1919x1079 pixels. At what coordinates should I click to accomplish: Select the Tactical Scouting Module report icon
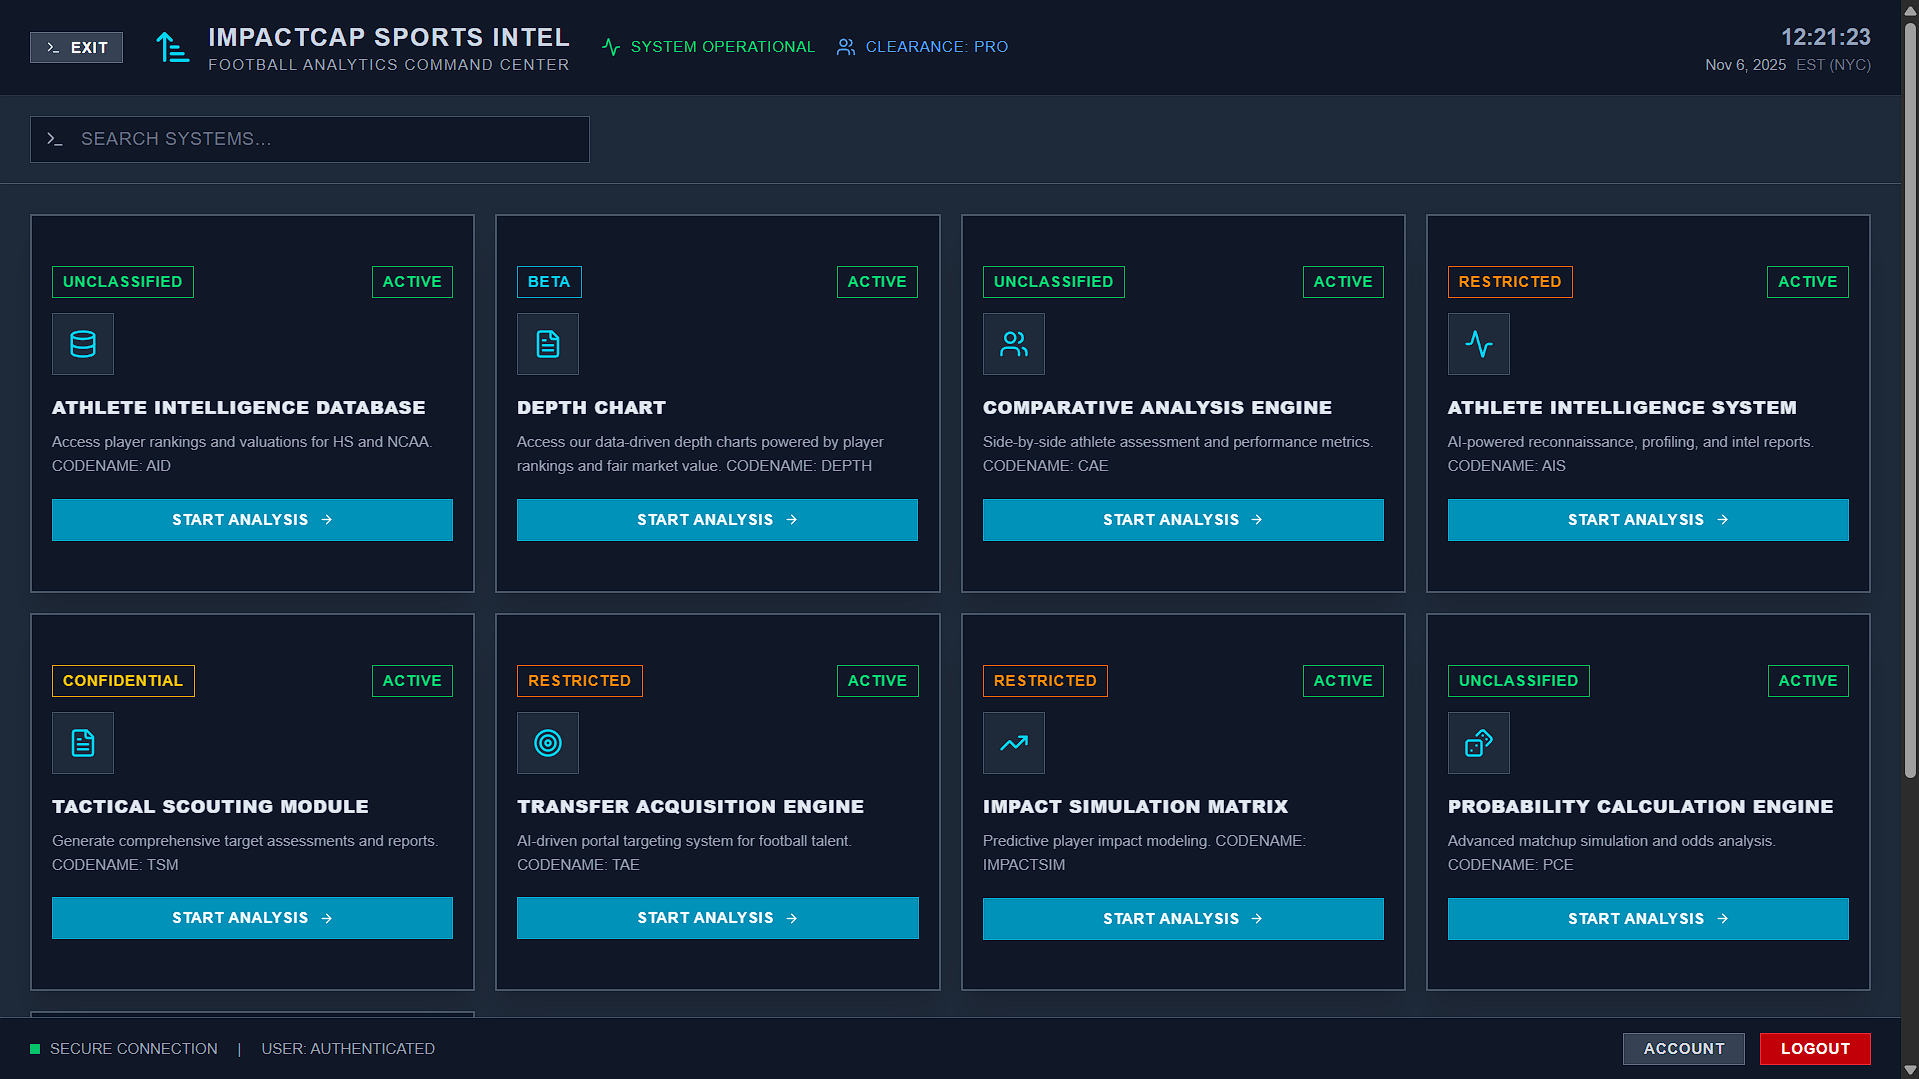click(x=82, y=743)
